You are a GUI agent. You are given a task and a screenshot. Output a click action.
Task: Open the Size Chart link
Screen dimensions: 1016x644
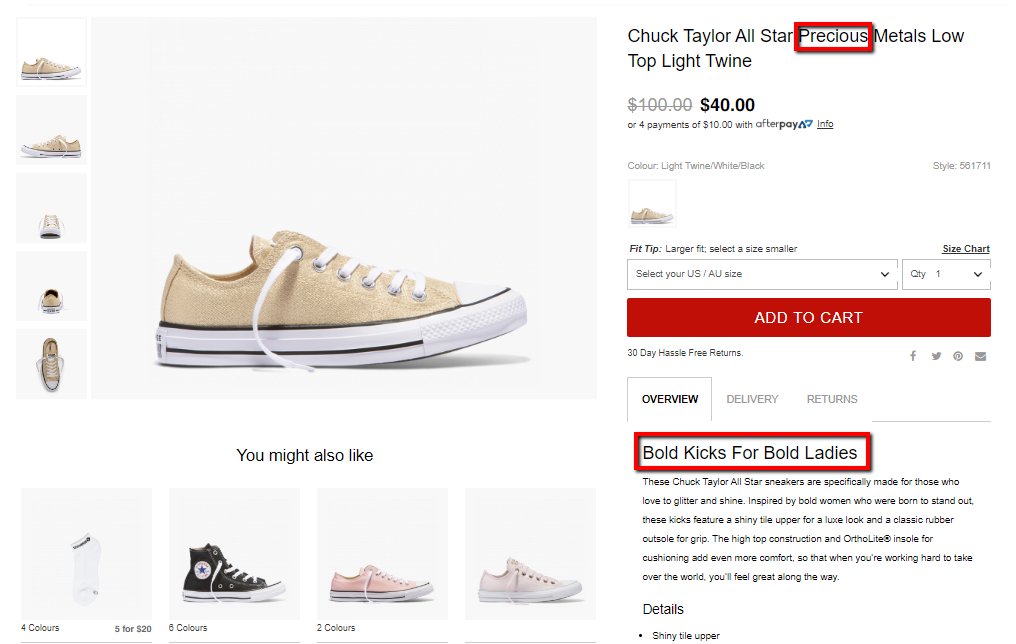click(x=966, y=249)
